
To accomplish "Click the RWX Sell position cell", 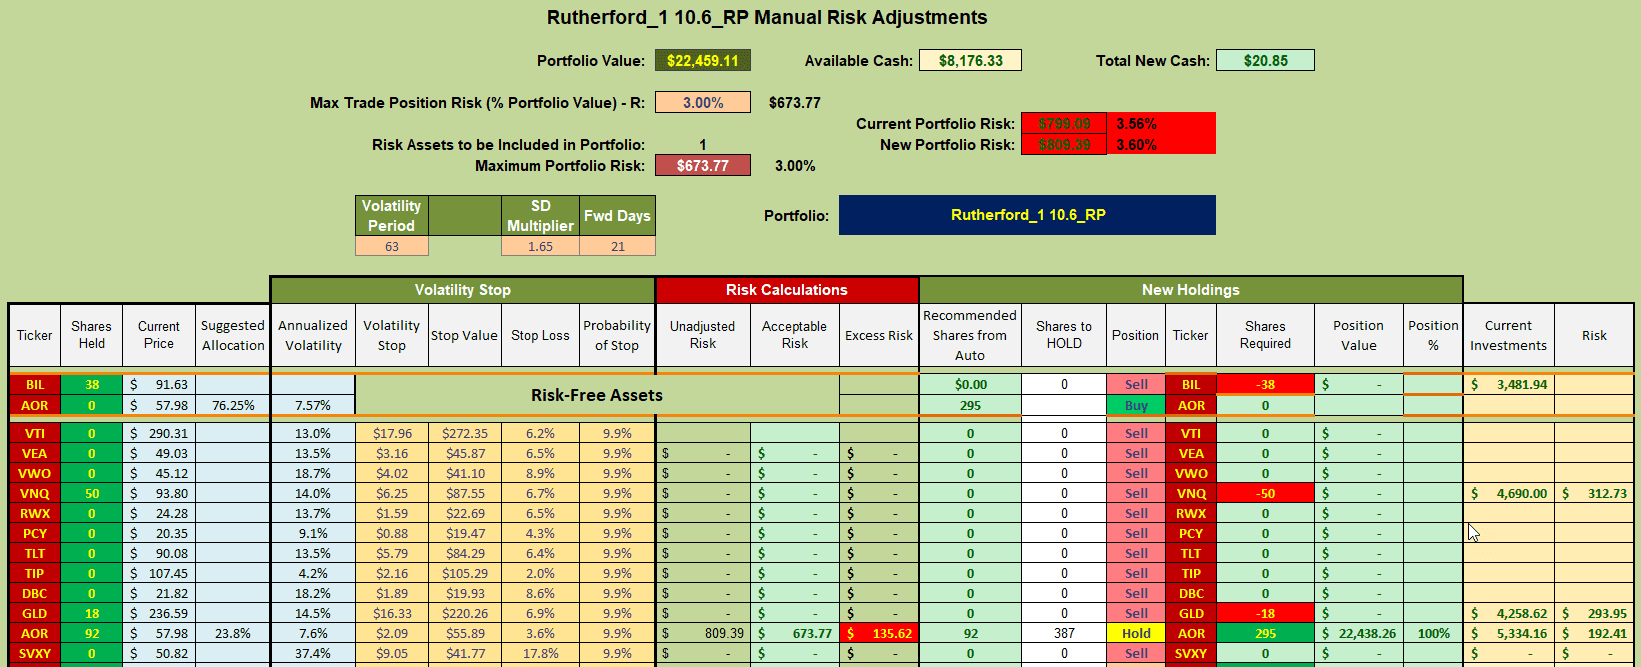I will tap(1136, 514).
